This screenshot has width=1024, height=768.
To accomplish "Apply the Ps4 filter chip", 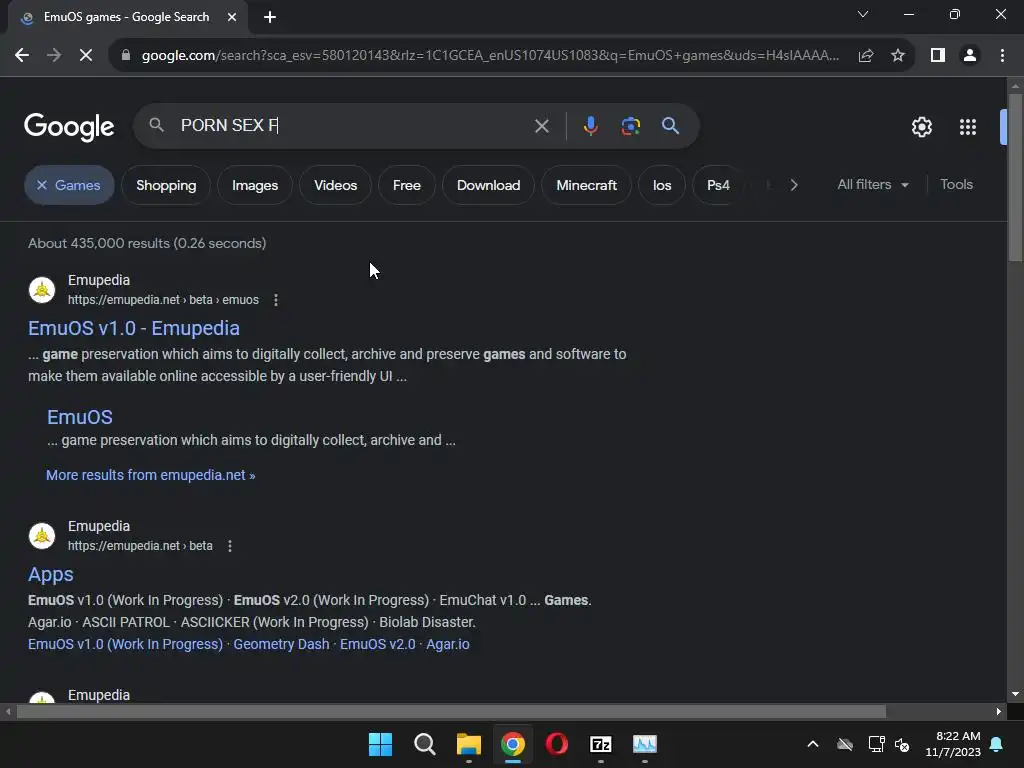I will [x=718, y=185].
